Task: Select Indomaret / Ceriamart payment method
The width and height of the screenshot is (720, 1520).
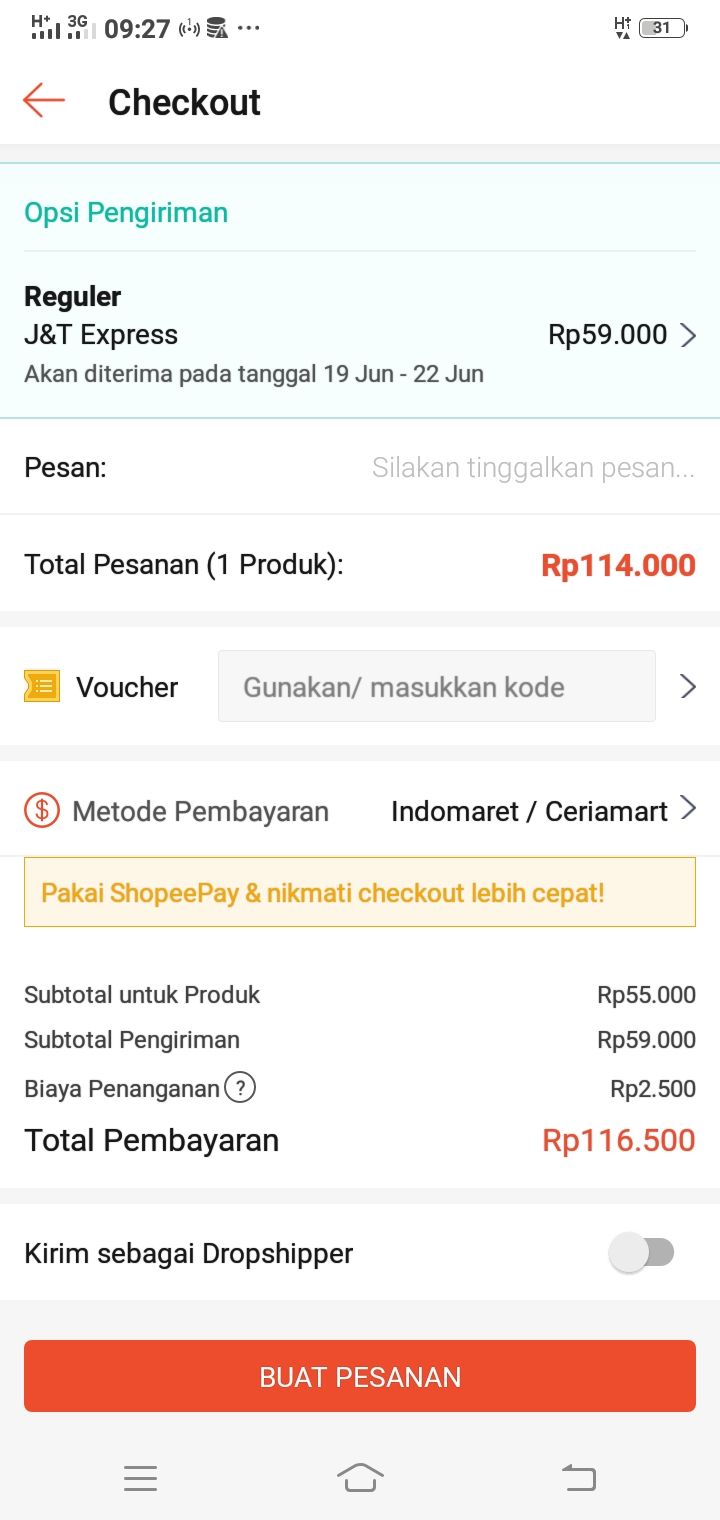Action: (x=529, y=811)
